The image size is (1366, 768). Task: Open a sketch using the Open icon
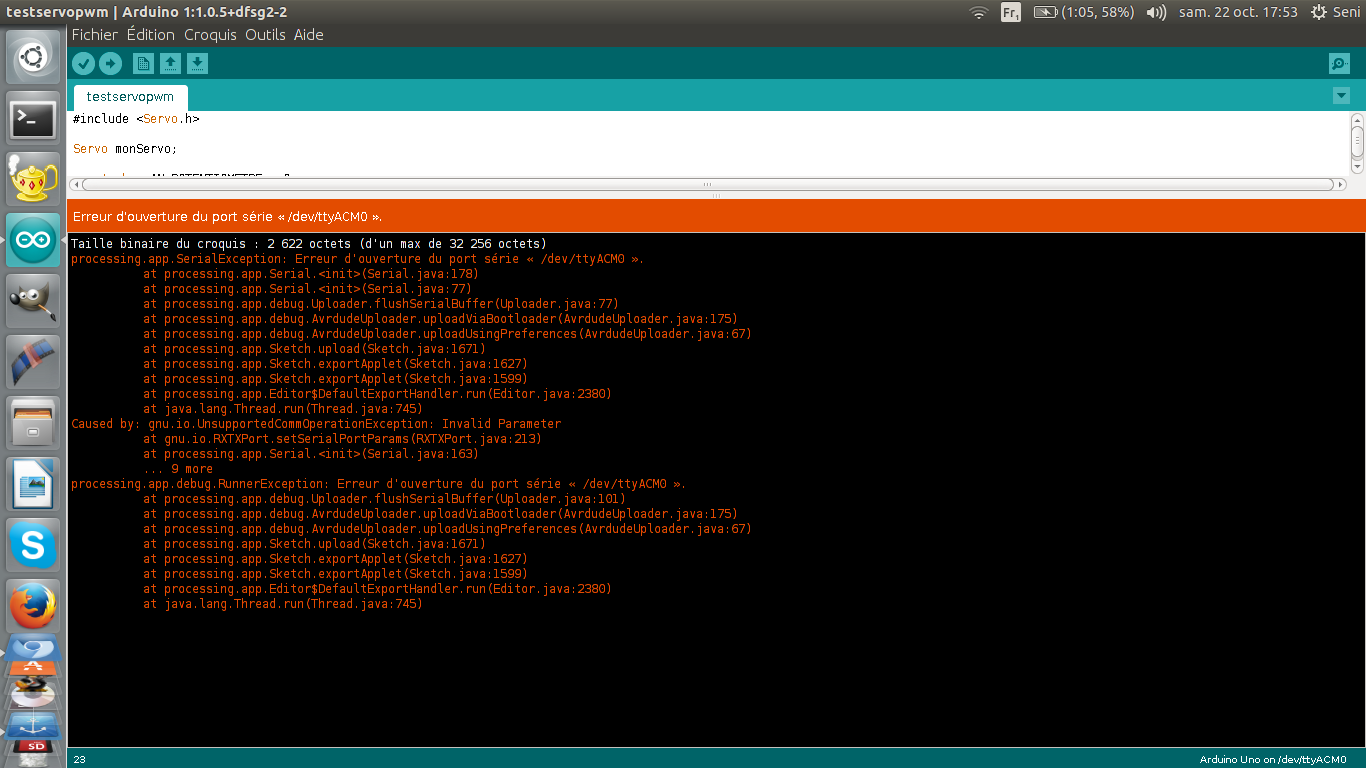coord(171,64)
